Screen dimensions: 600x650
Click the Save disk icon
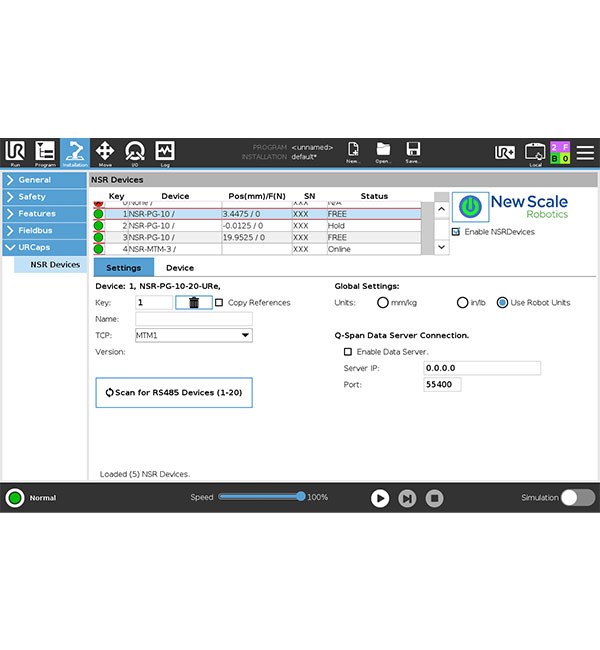tap(413, 153)
